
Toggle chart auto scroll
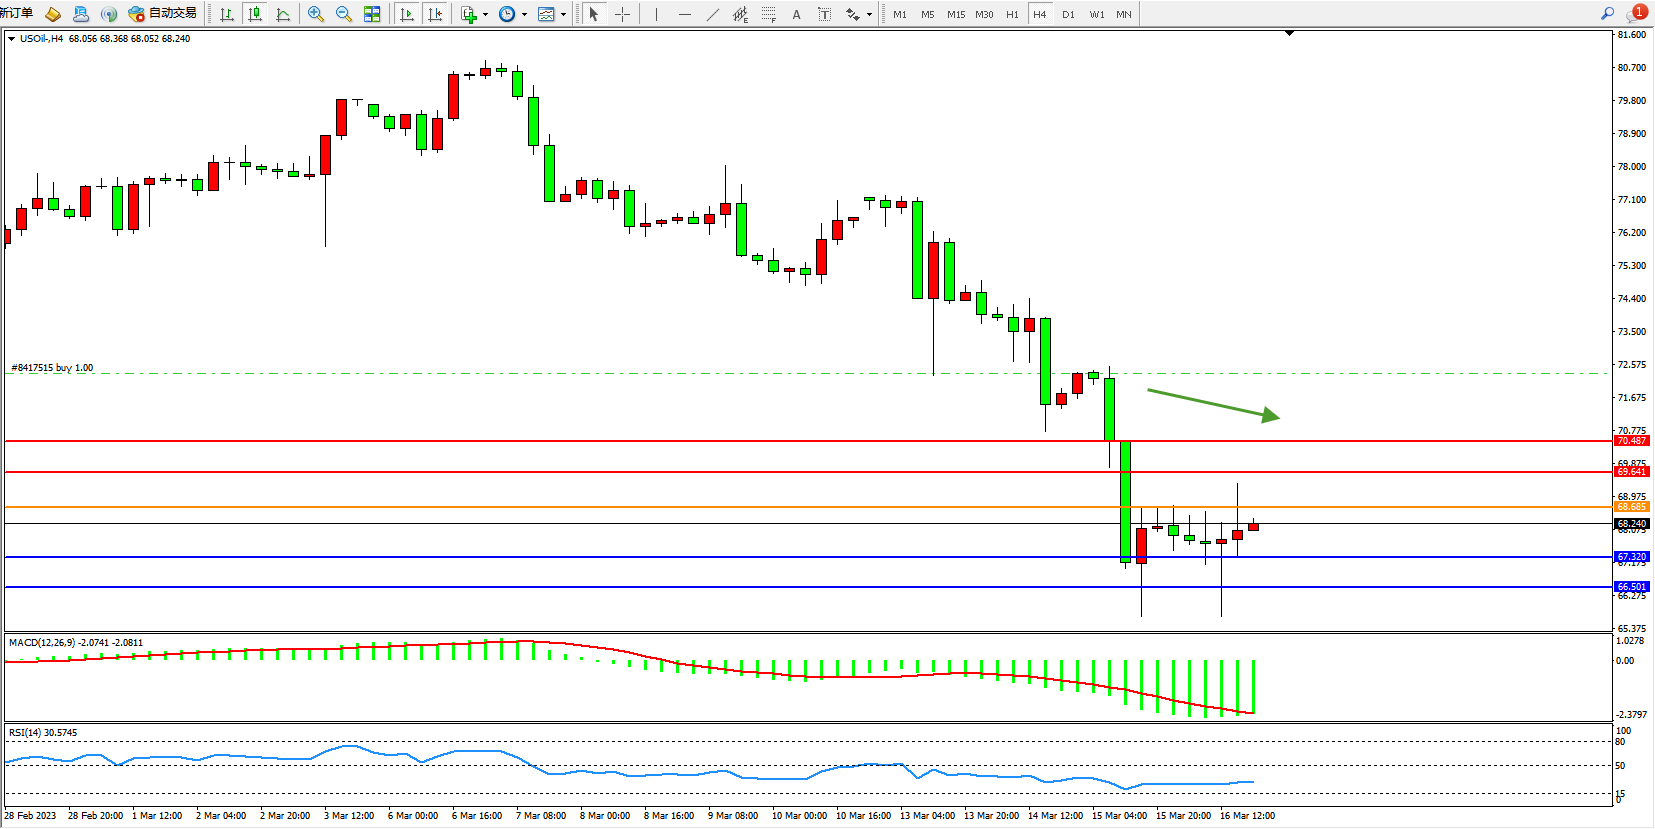point(407,14)
